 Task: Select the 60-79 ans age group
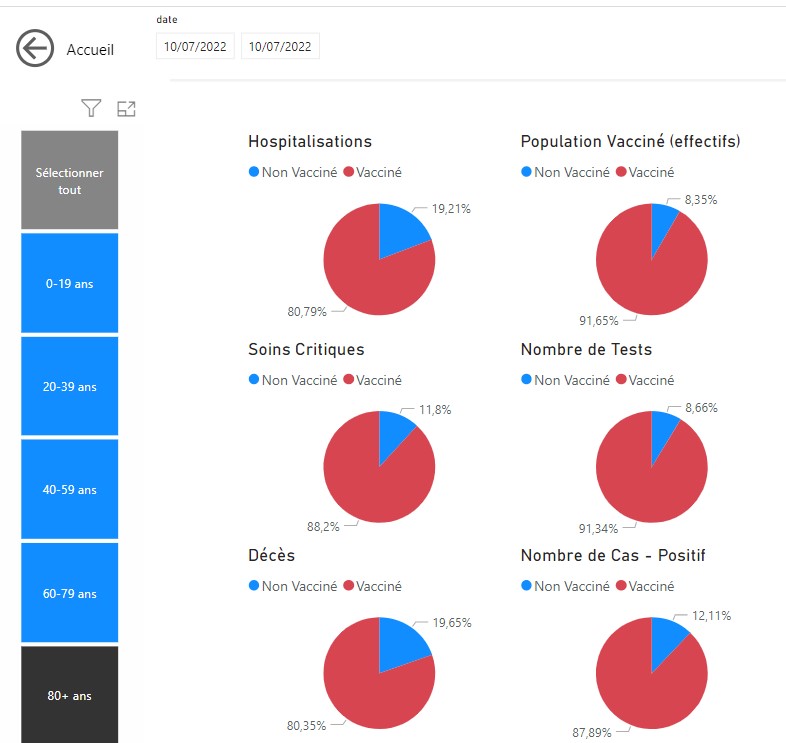click(70, 593)
